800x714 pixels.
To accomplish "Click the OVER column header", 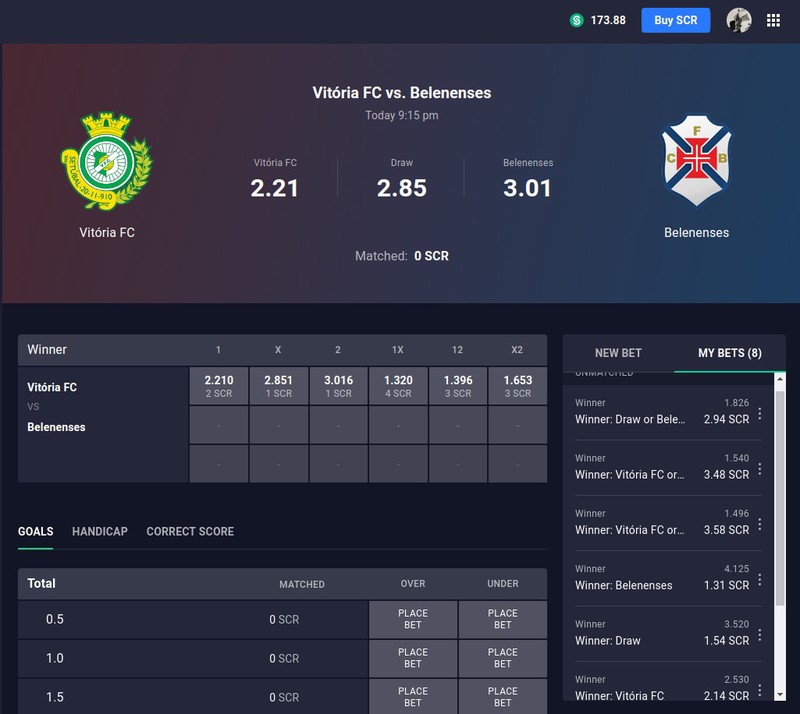I will tap(413, 583).
